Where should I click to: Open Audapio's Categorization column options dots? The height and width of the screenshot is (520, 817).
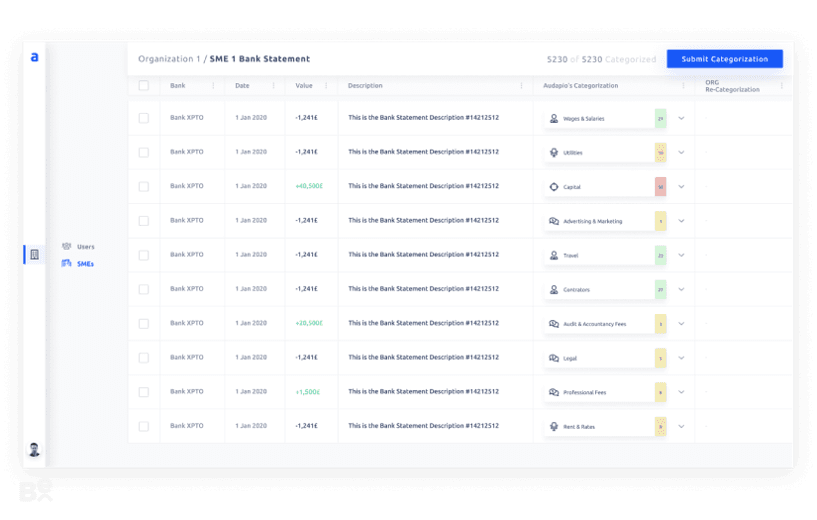tap(683, 85)
